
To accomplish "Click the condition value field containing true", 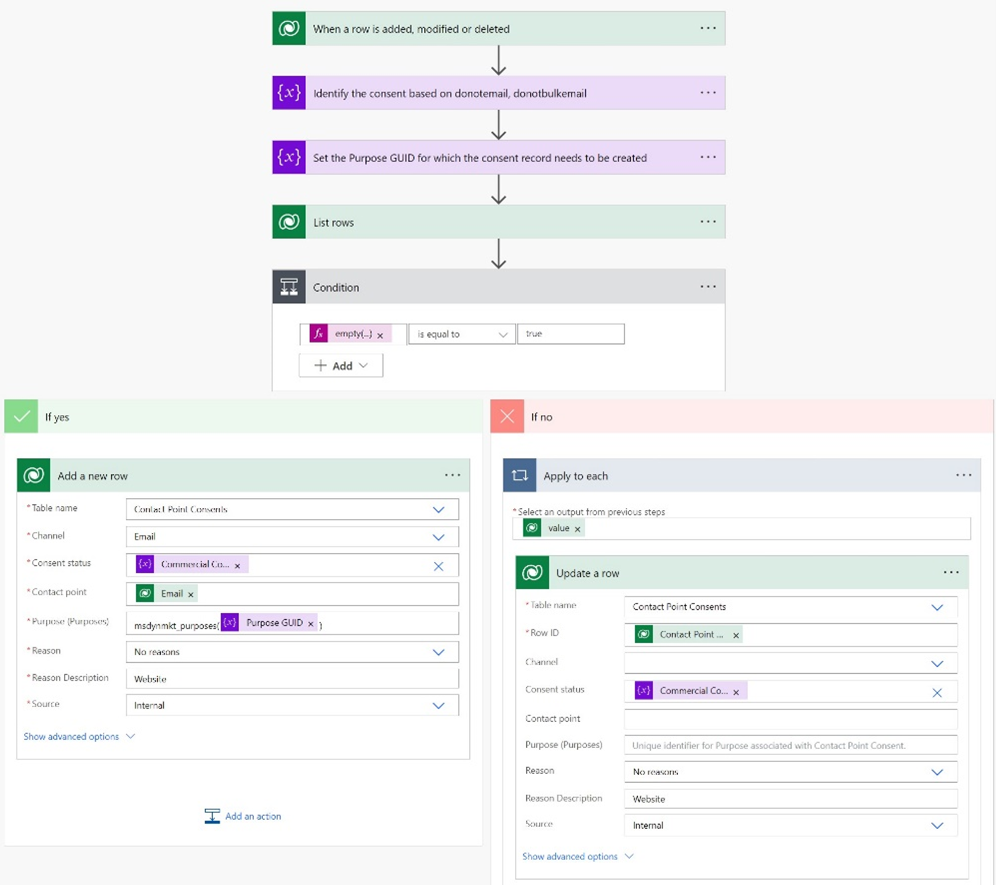I will coord(570,334).
